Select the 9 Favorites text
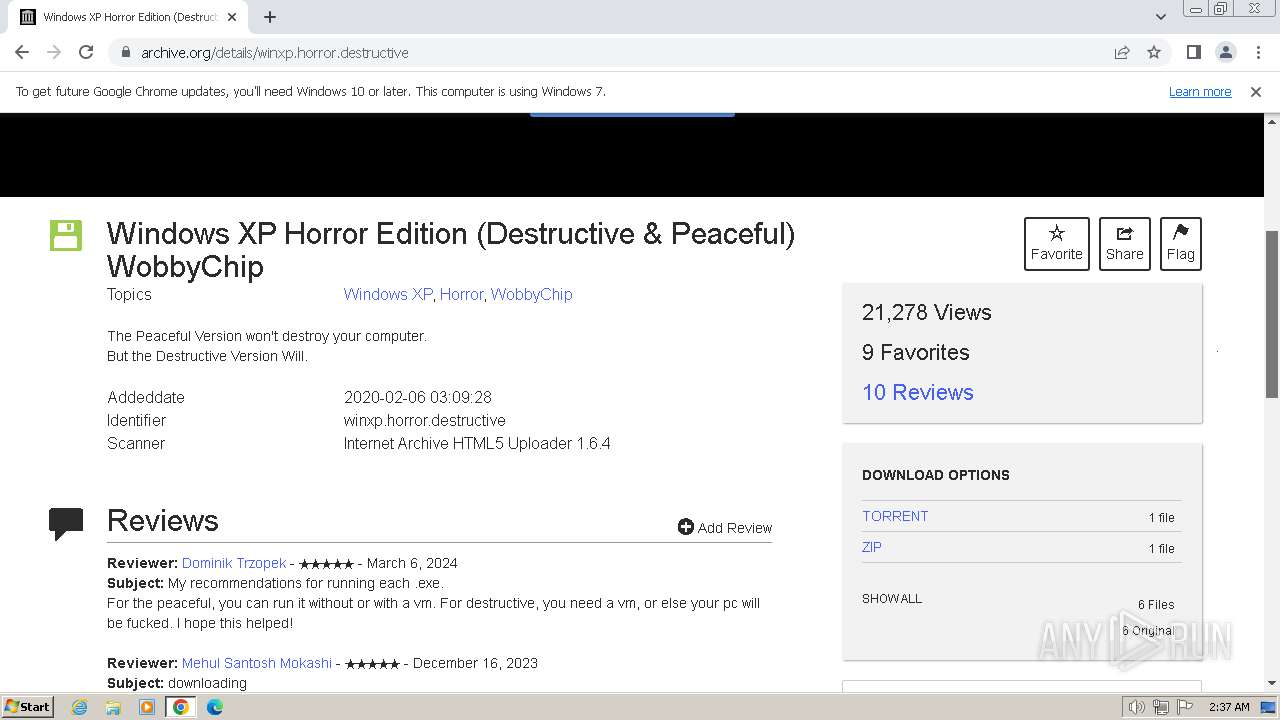Screen dimensions: 1280x720 [x=916, y=352]
